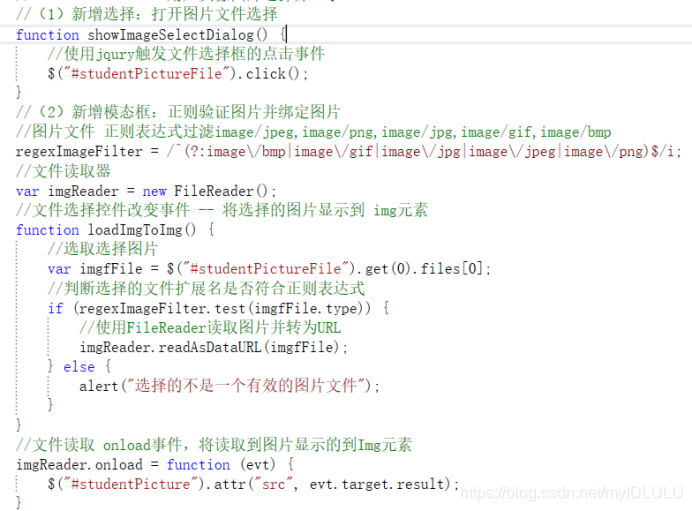Screen dimensions: 692x511
Task: Click the comment //使用jqury触发文件选择框的点击事件
Action: (186, 54)
